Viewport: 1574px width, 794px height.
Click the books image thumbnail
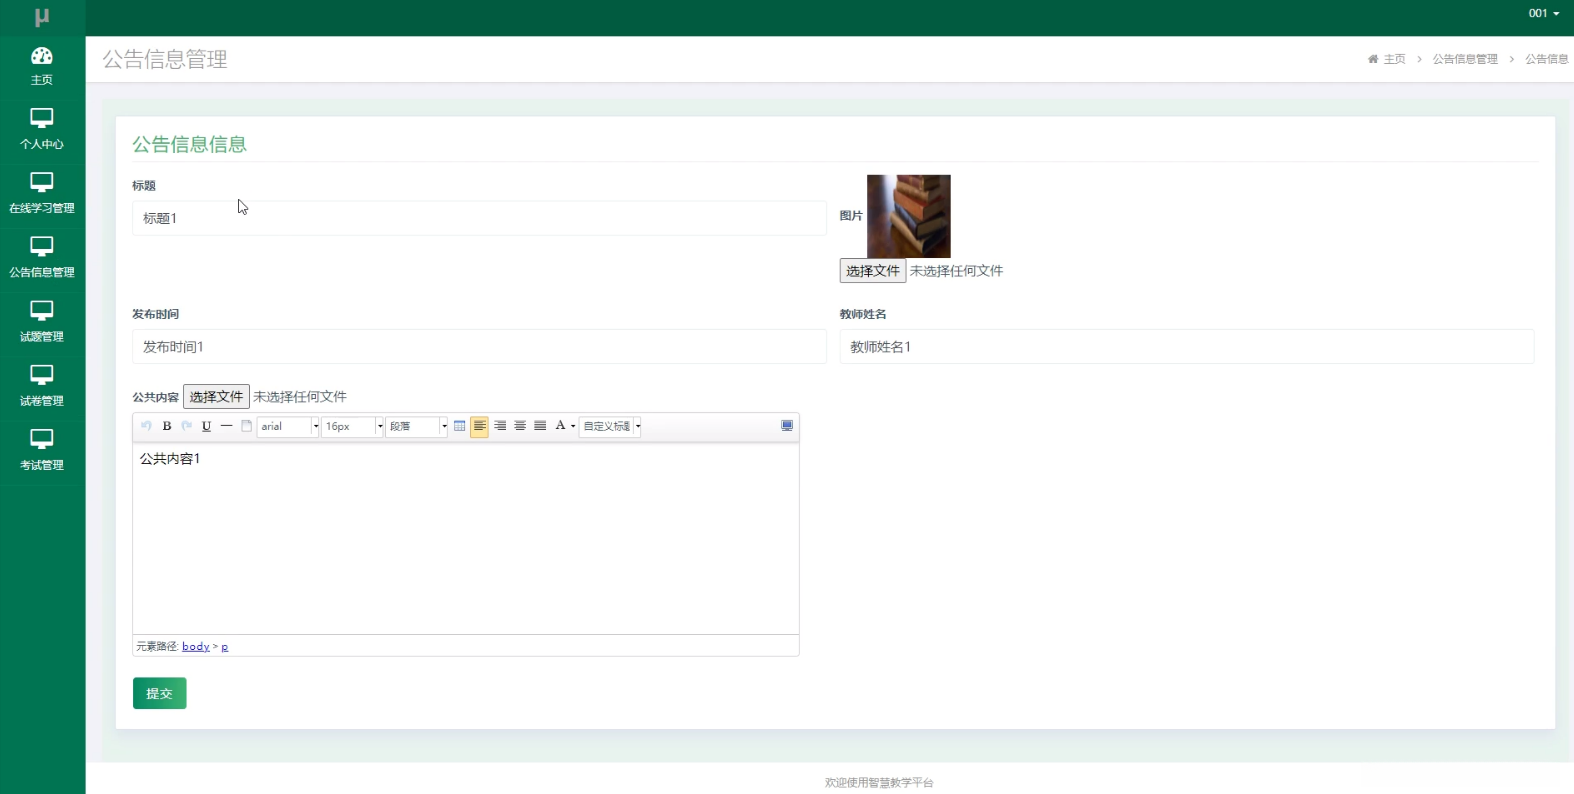click(x=909, y=216)
